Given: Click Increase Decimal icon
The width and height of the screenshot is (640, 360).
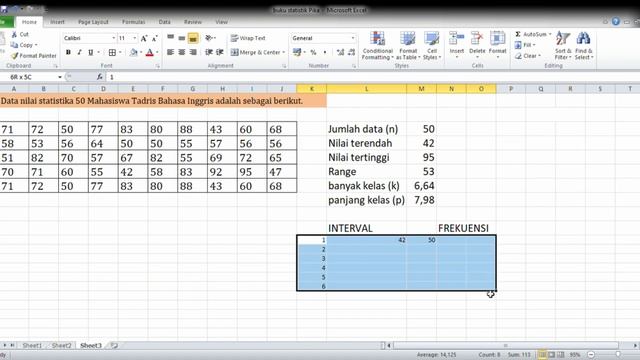Looking at the screenshot, I should point(340,52).
